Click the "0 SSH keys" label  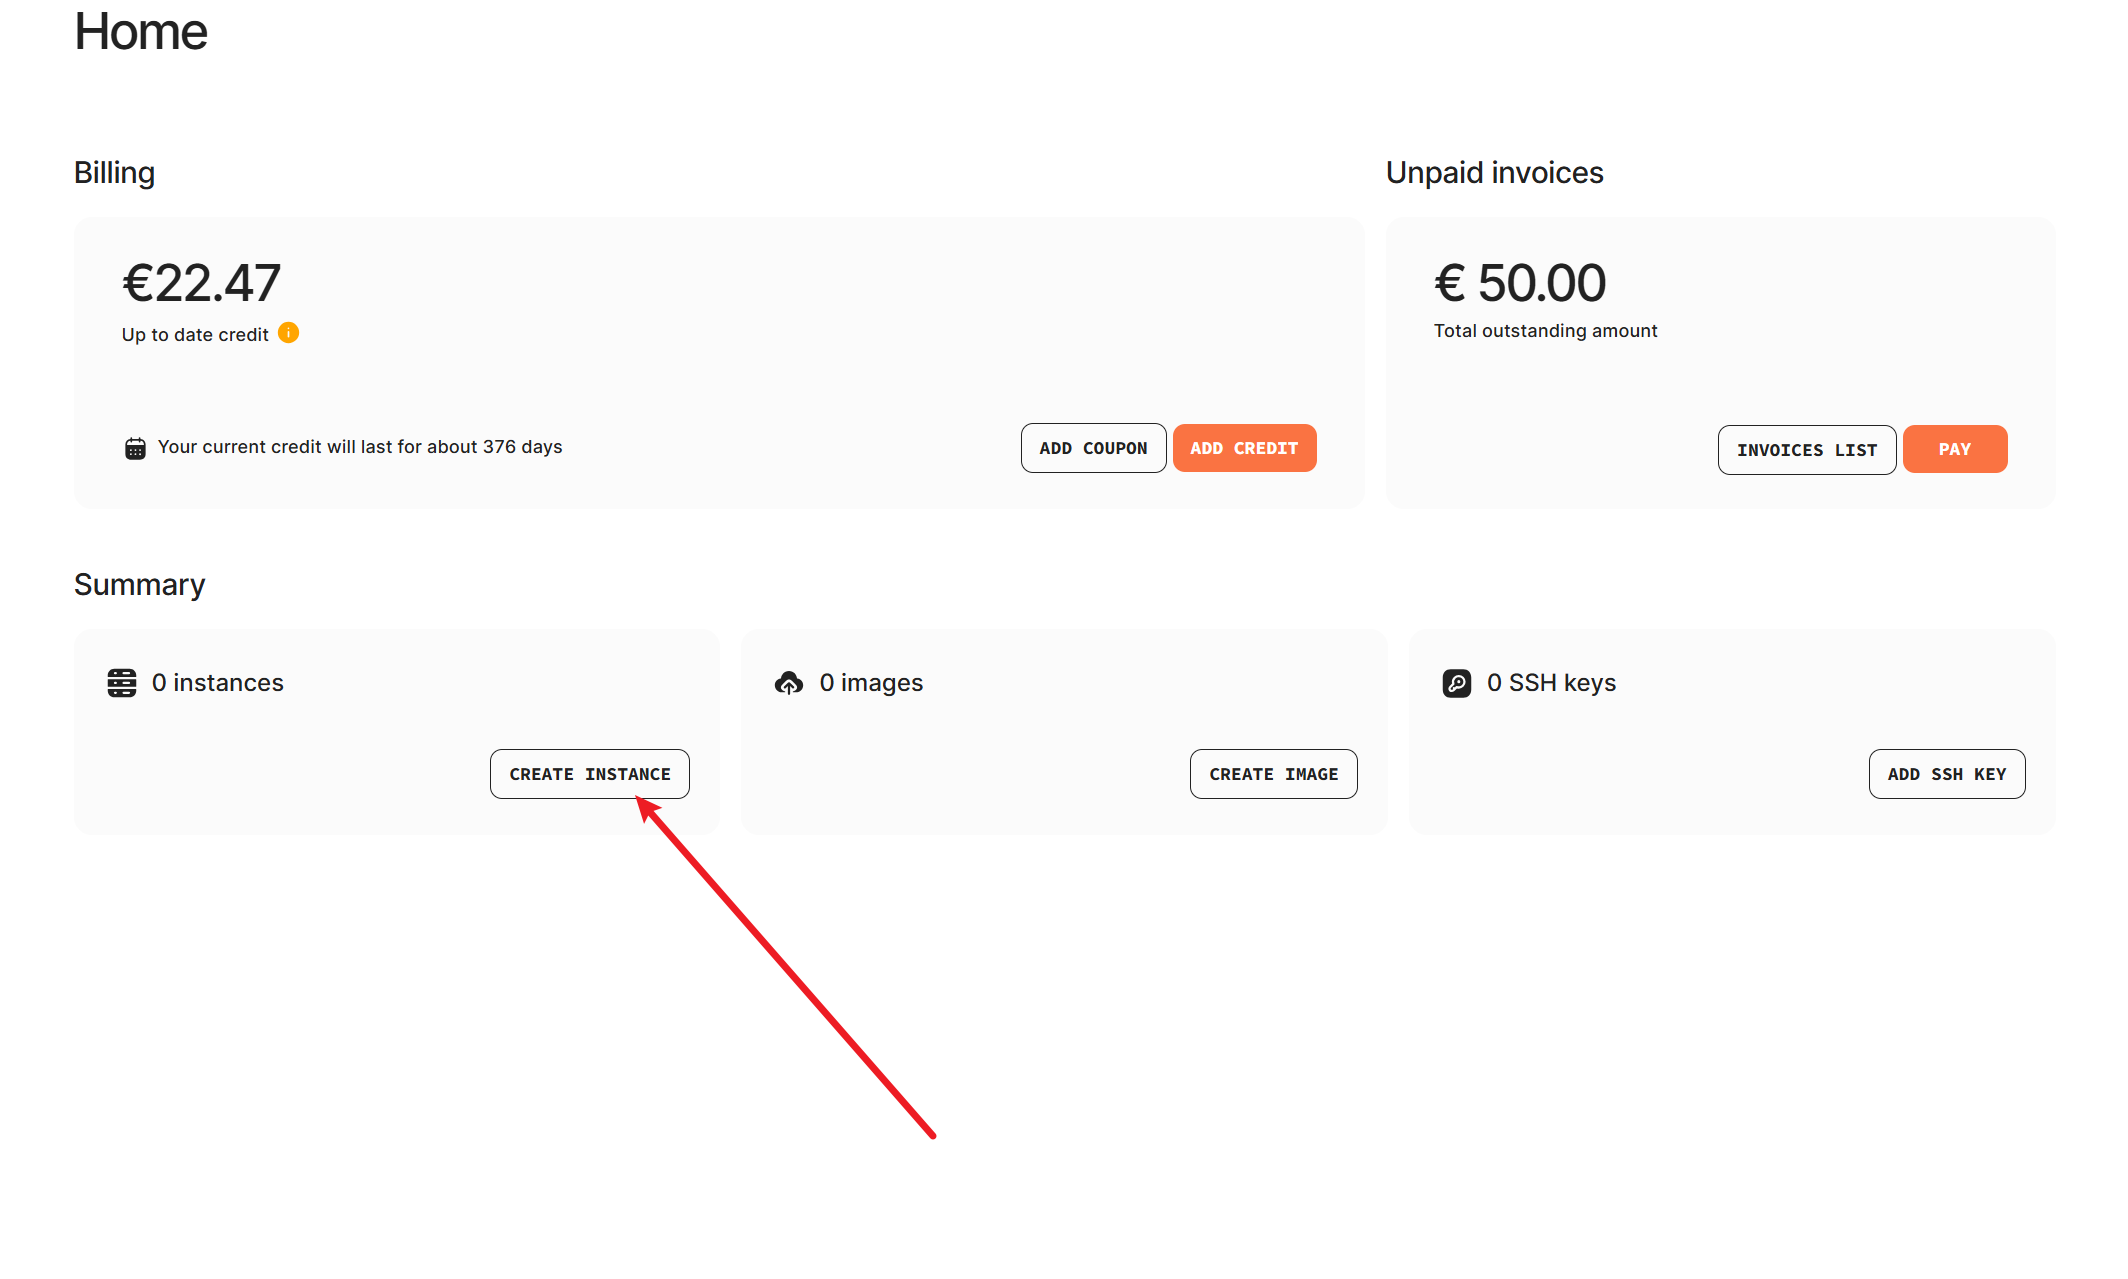pos(1551,683)
